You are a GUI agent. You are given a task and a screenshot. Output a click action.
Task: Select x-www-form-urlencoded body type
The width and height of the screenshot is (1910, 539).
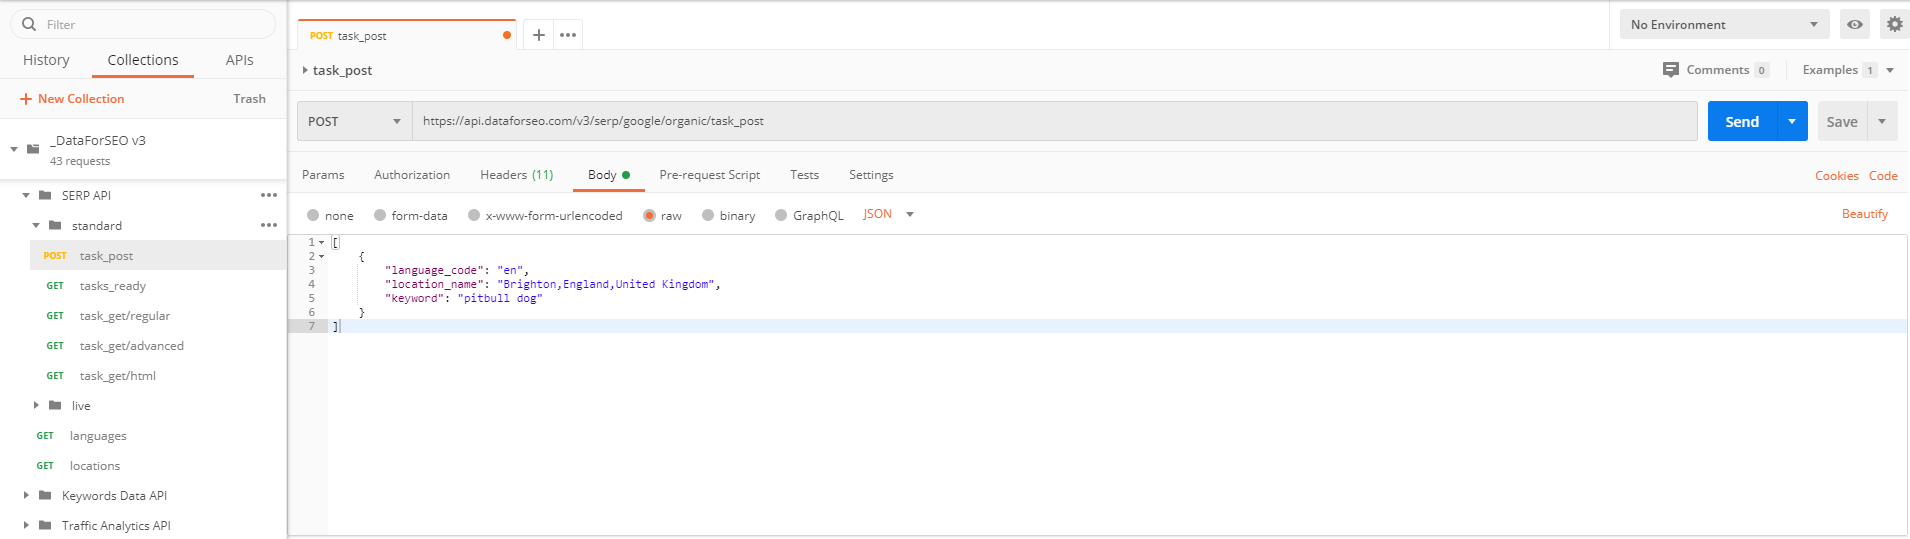coord(474,215)
